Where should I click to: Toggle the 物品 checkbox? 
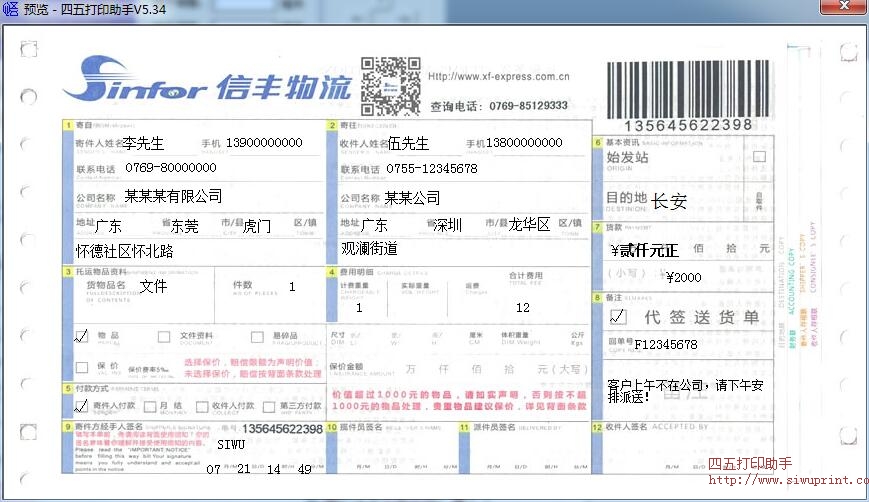81,336
